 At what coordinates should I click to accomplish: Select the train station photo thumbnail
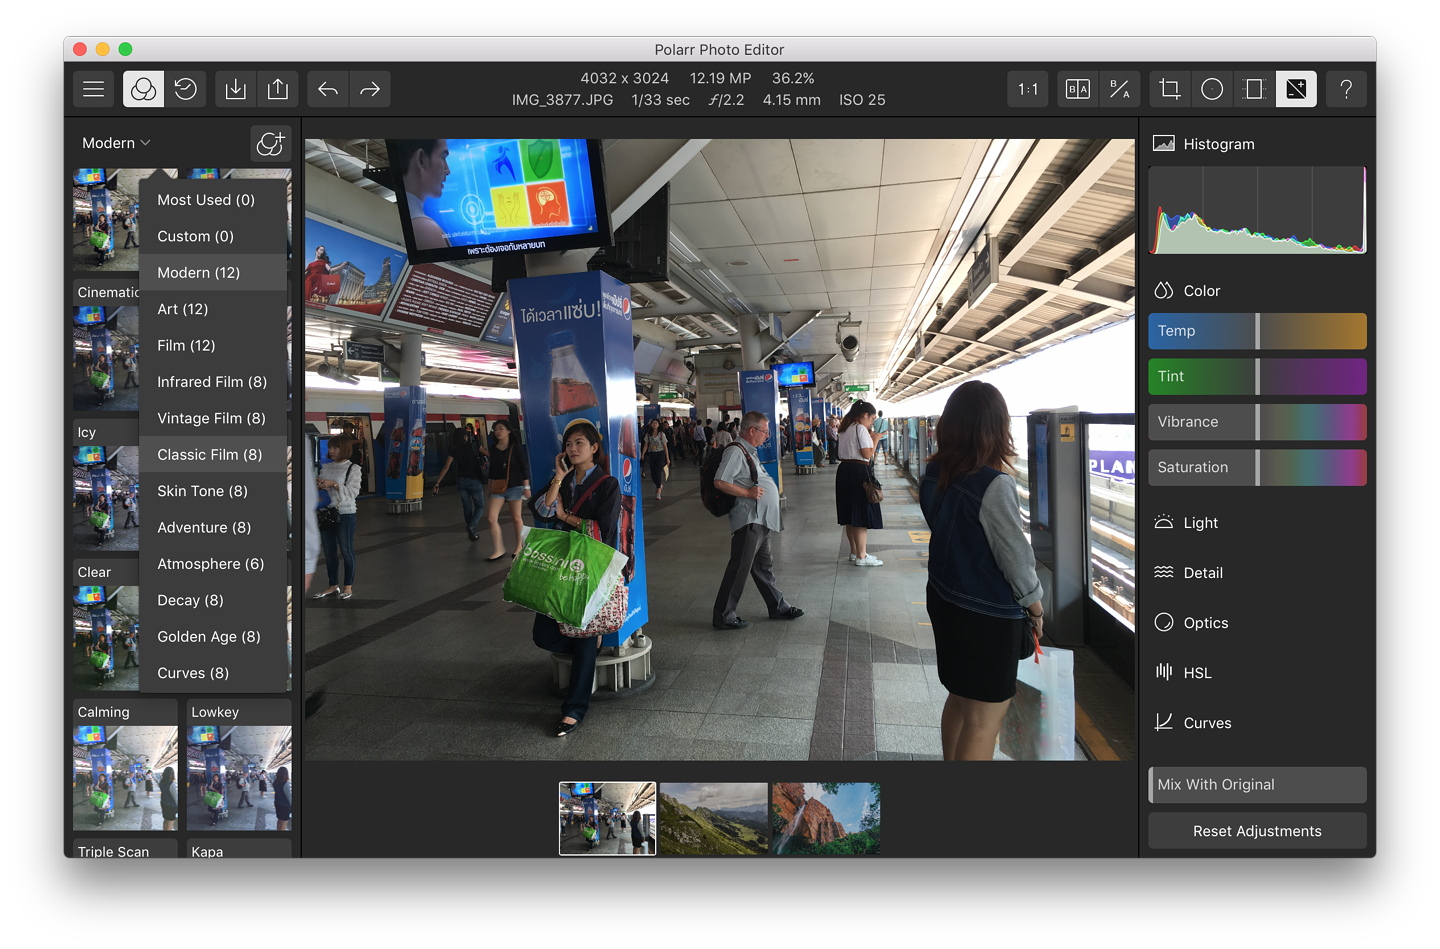[607, 818]
